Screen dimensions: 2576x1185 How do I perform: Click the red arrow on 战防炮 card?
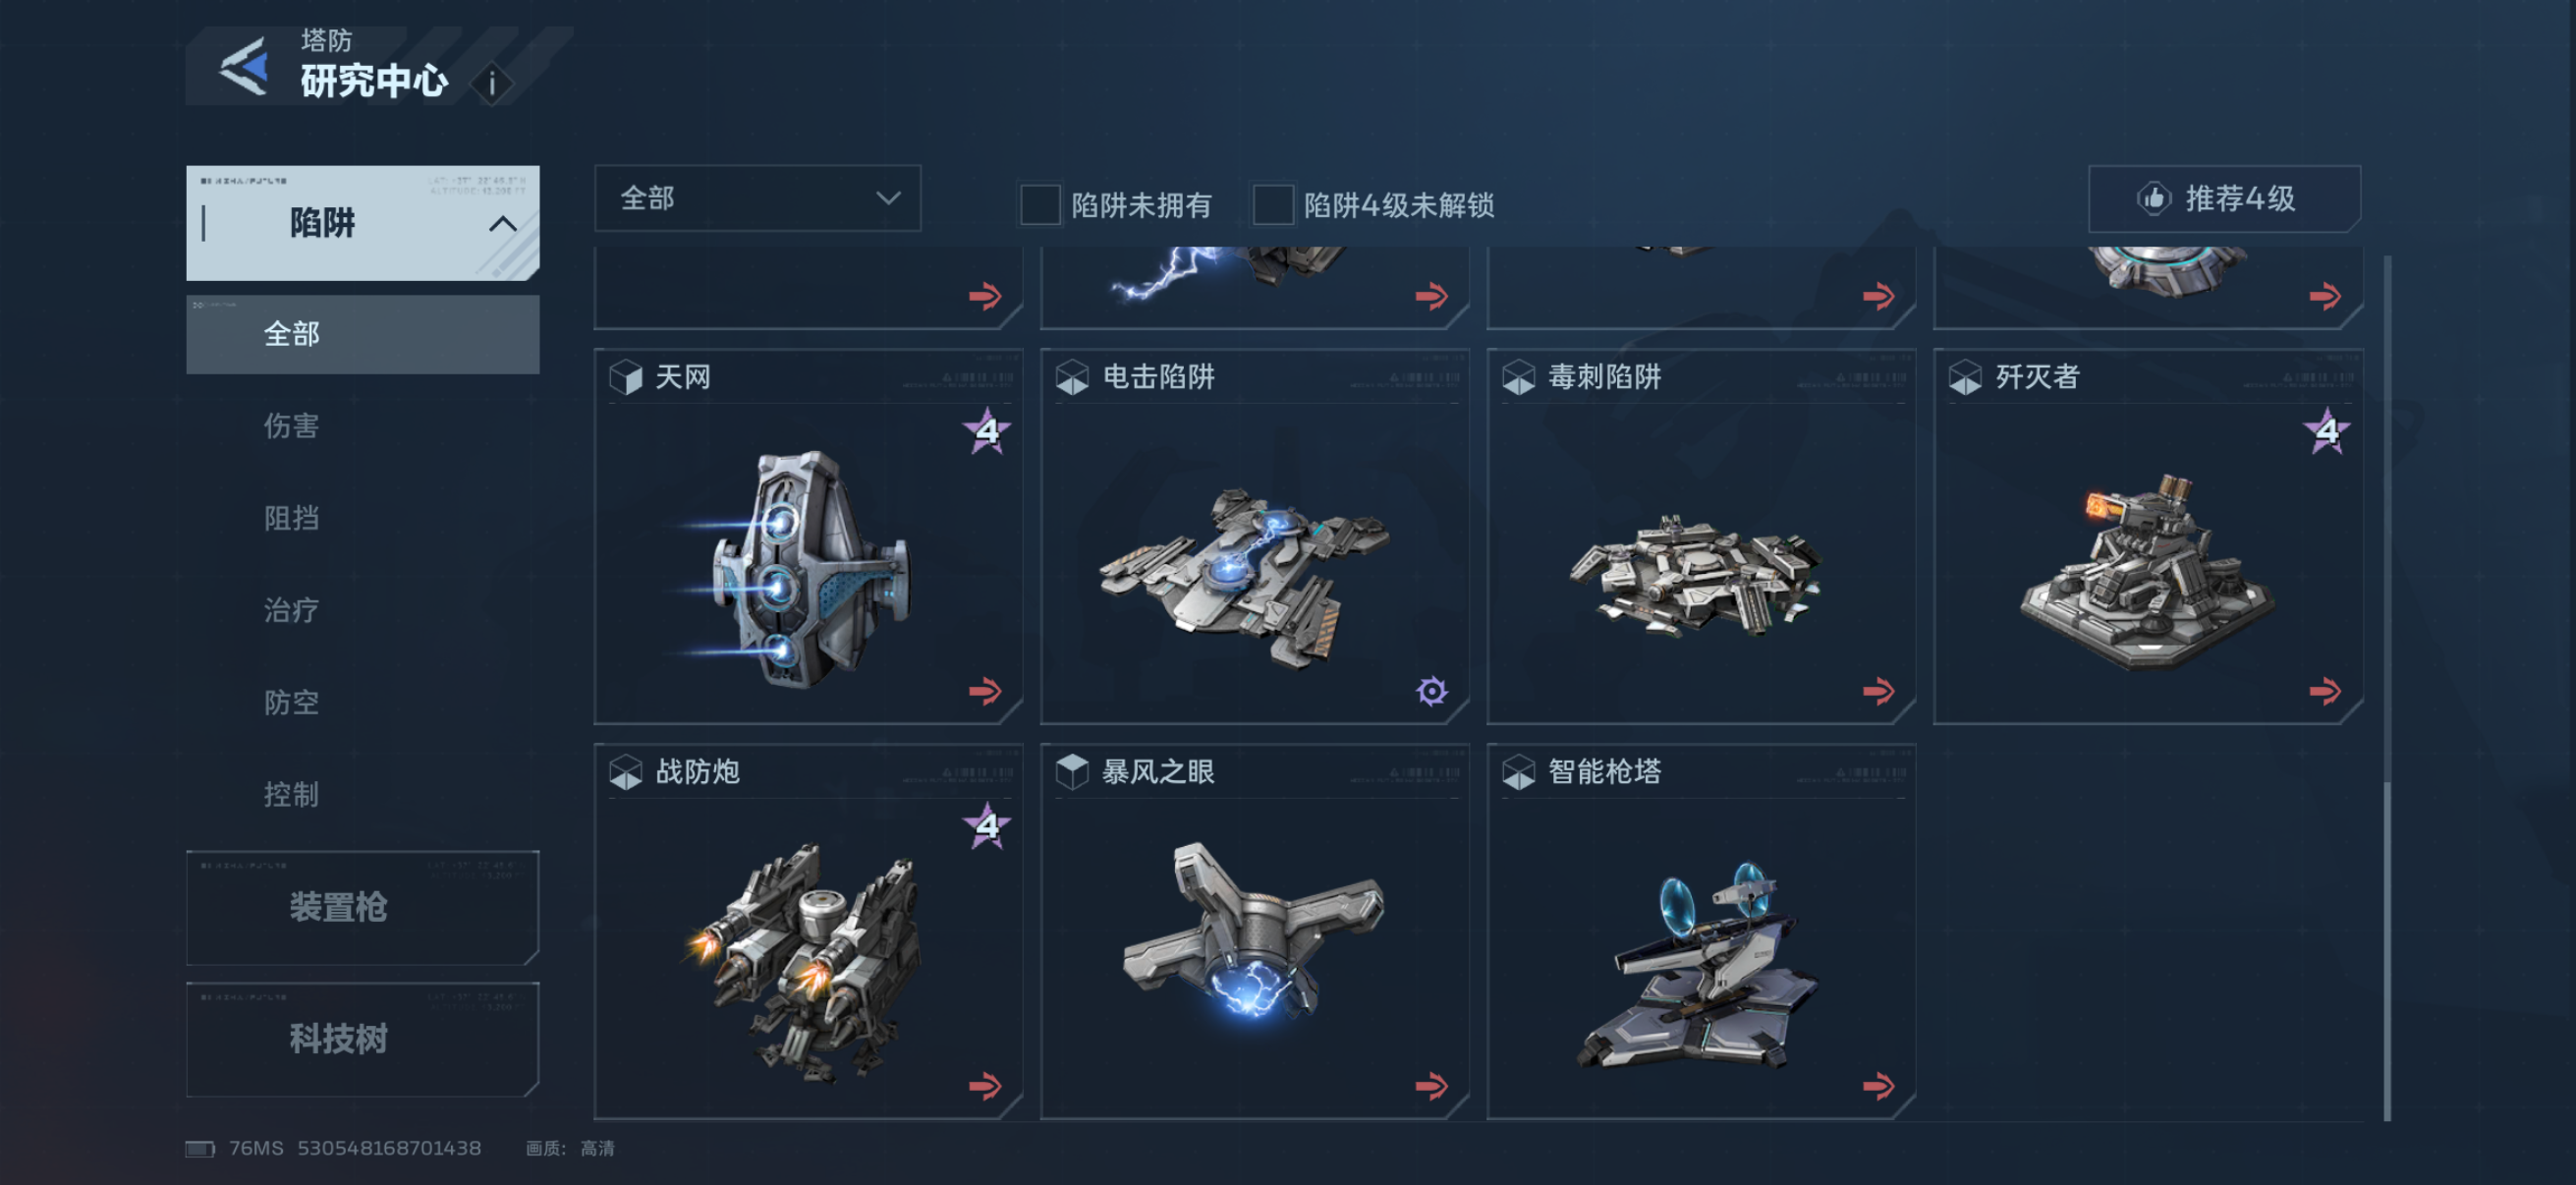pyautogui.click(x=985, y=1086)
